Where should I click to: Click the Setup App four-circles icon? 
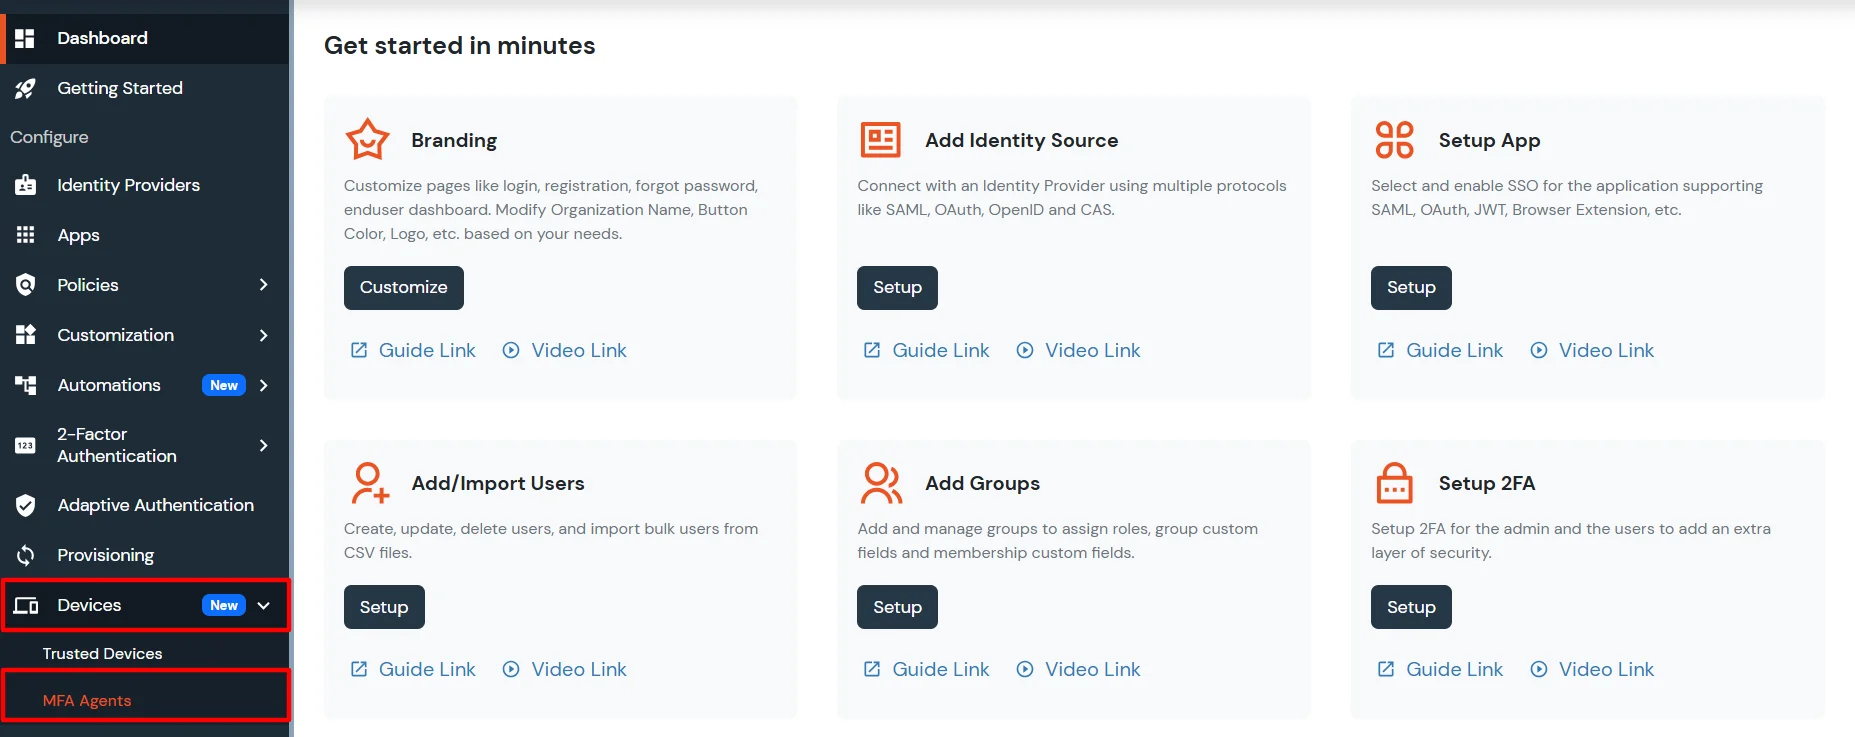[x=1394, y=140]
